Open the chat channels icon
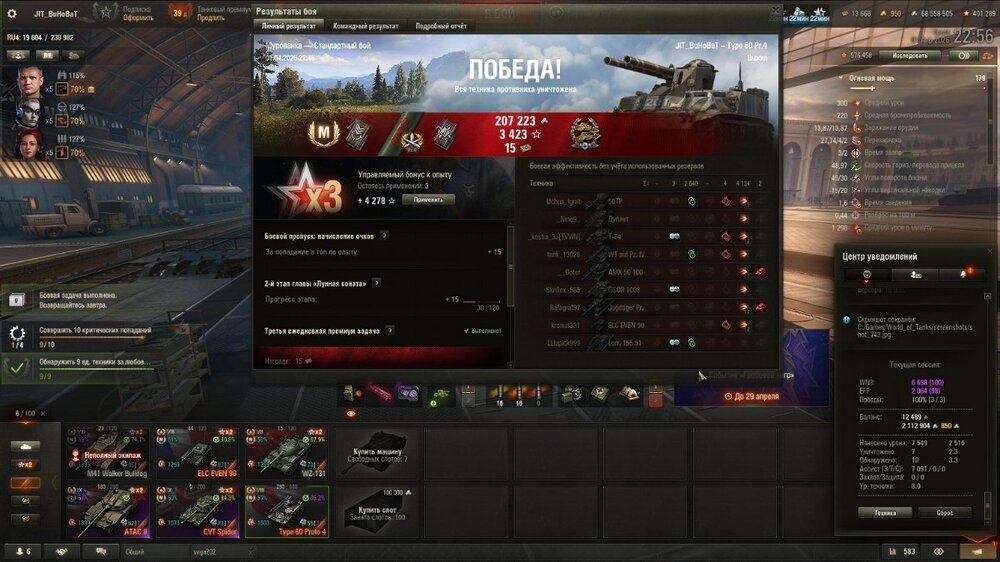 101,551
